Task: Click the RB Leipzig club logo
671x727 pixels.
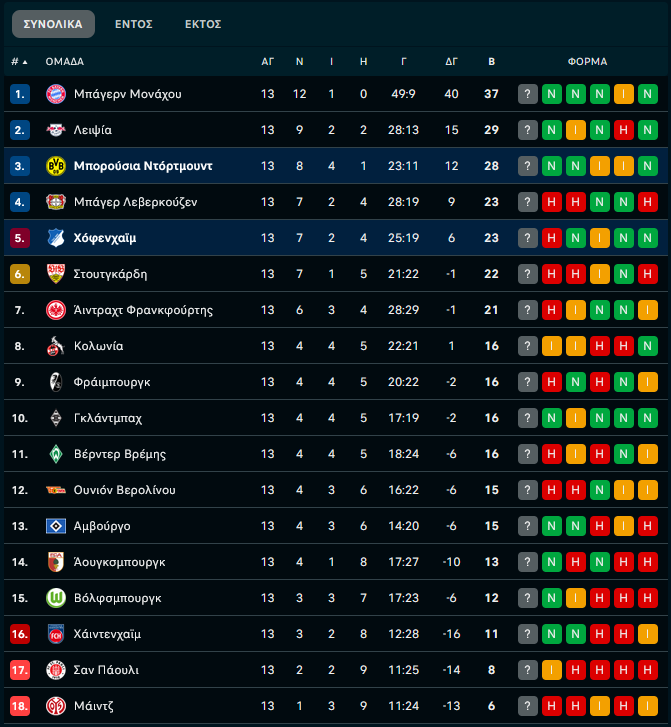Action: pos(55,130)
